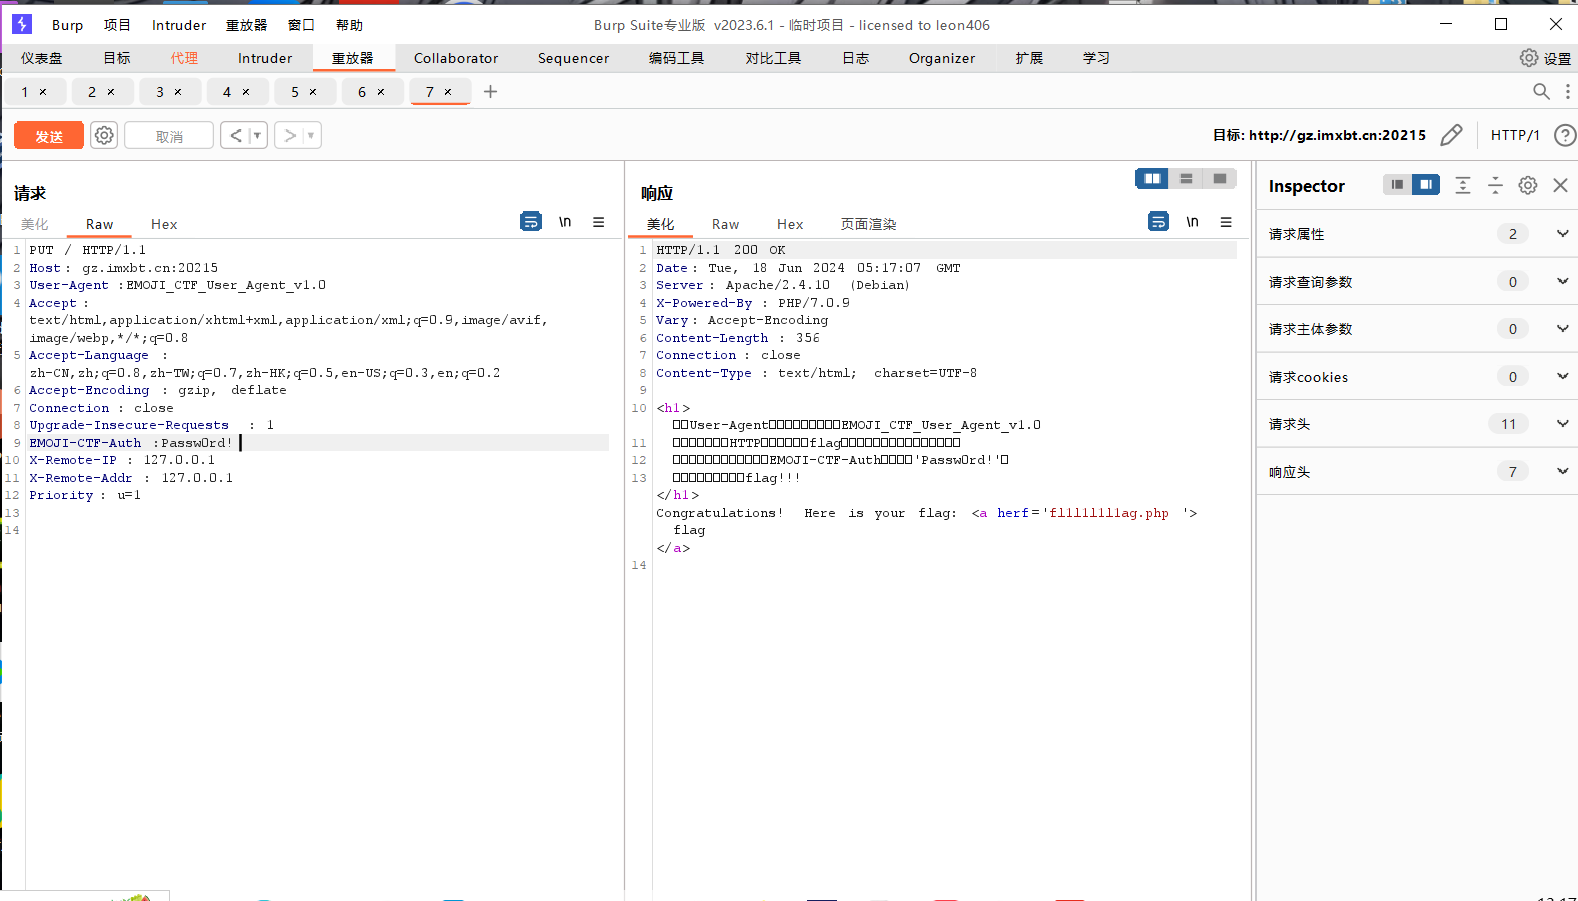Switch to the 编码工具 tab

tap(676, 58)
